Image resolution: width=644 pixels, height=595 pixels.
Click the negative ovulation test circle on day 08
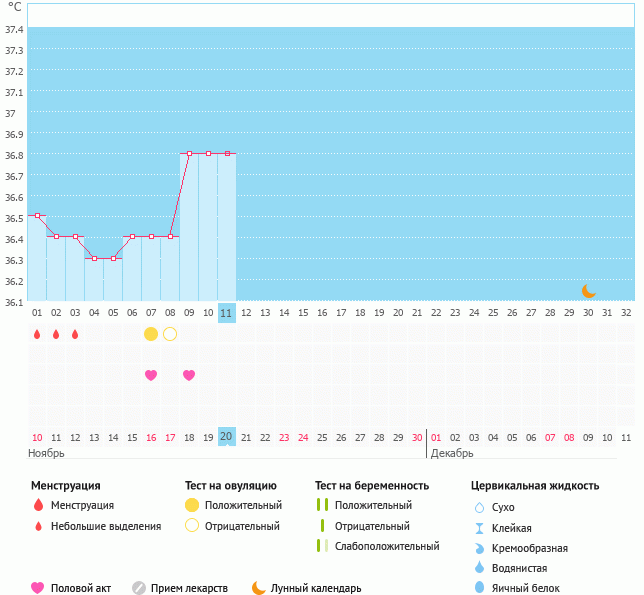pos(170,334)
